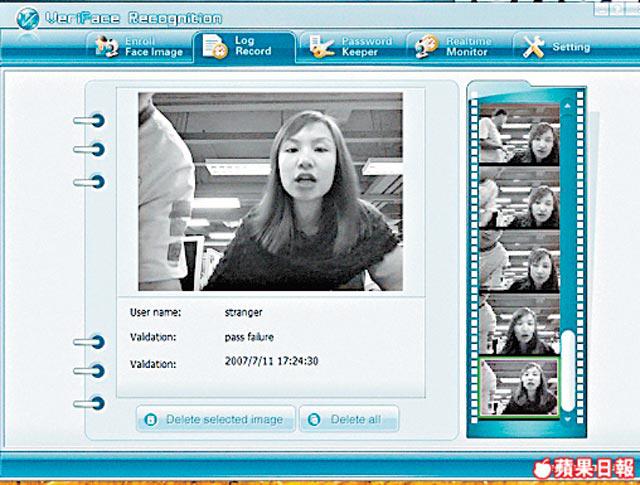Click the icon on Delete selected image button
Screen dimensions: 640x485
click(x=151, y=420)
